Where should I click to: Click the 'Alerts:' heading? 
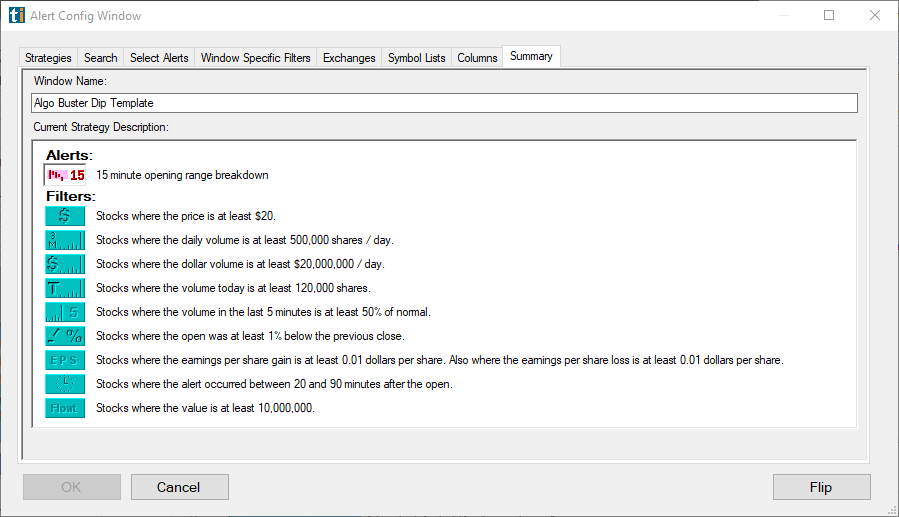pyautogui.click(x=69, y=155)
